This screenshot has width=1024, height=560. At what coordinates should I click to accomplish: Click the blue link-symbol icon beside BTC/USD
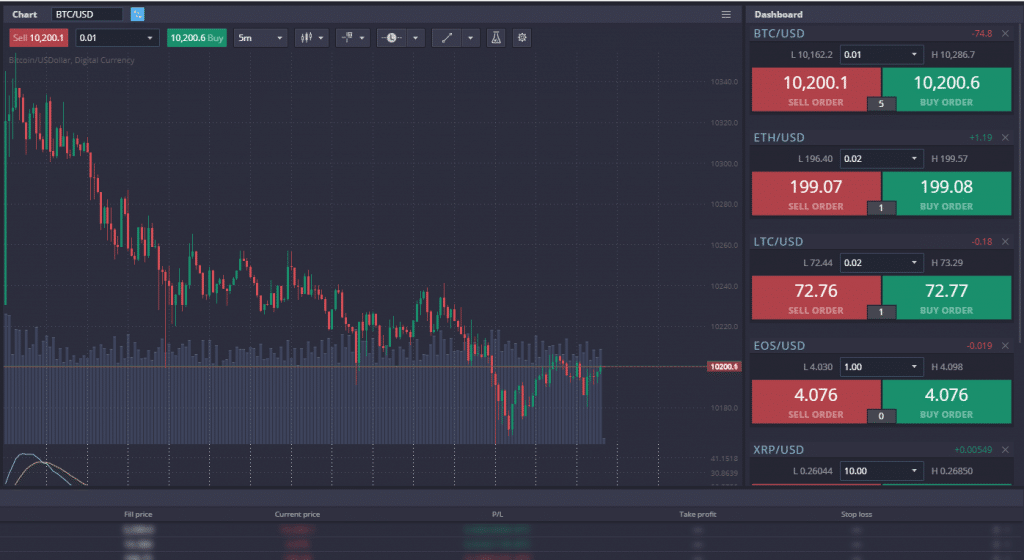137,14
